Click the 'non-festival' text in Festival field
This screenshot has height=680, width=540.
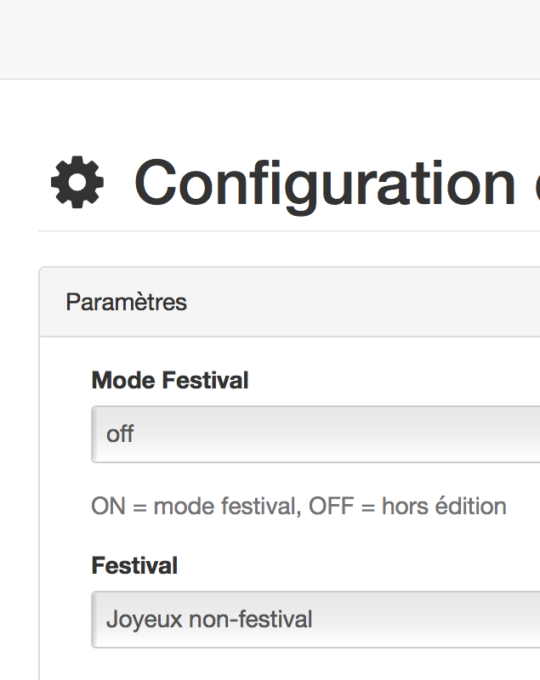point(251,619)
